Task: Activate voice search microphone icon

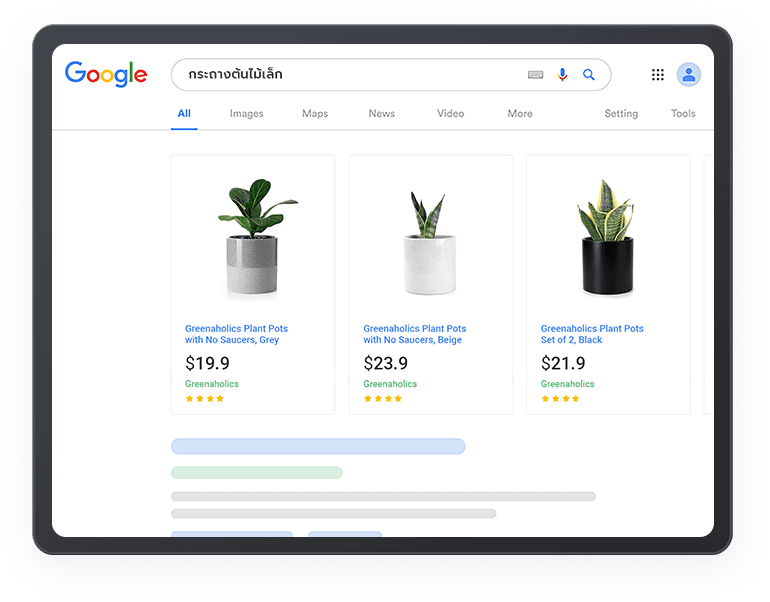Action: point(563,75)
